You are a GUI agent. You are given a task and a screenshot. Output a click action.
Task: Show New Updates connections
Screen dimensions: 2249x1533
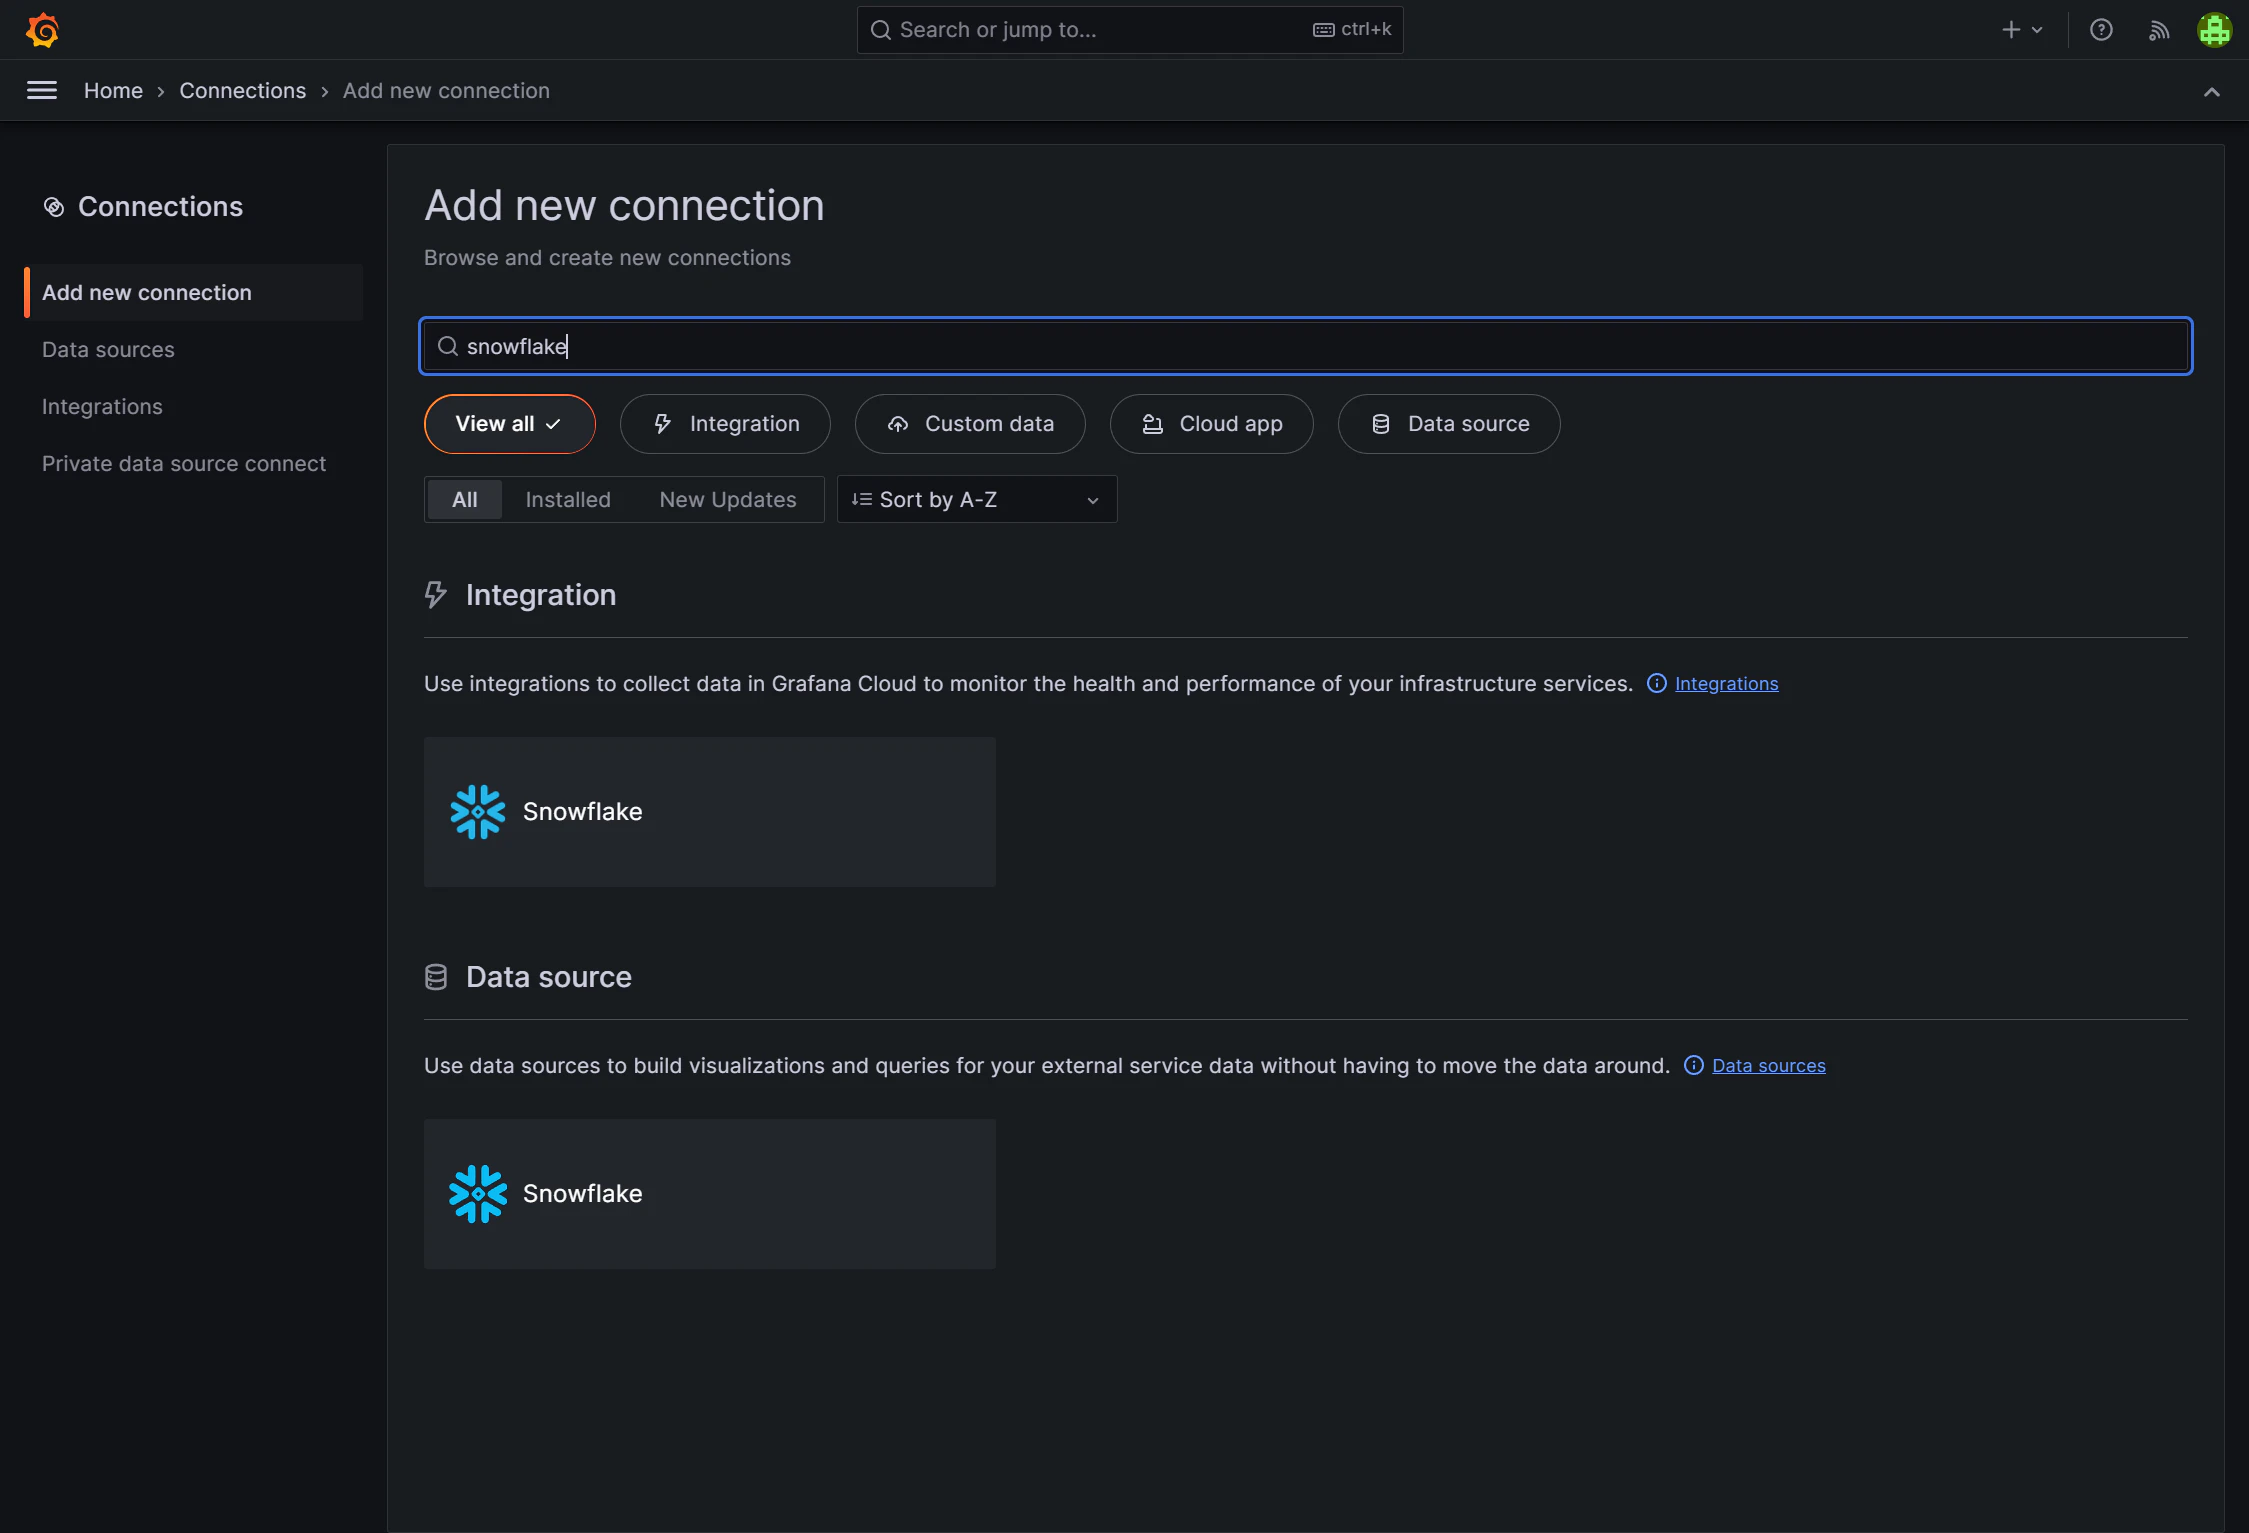727,499
